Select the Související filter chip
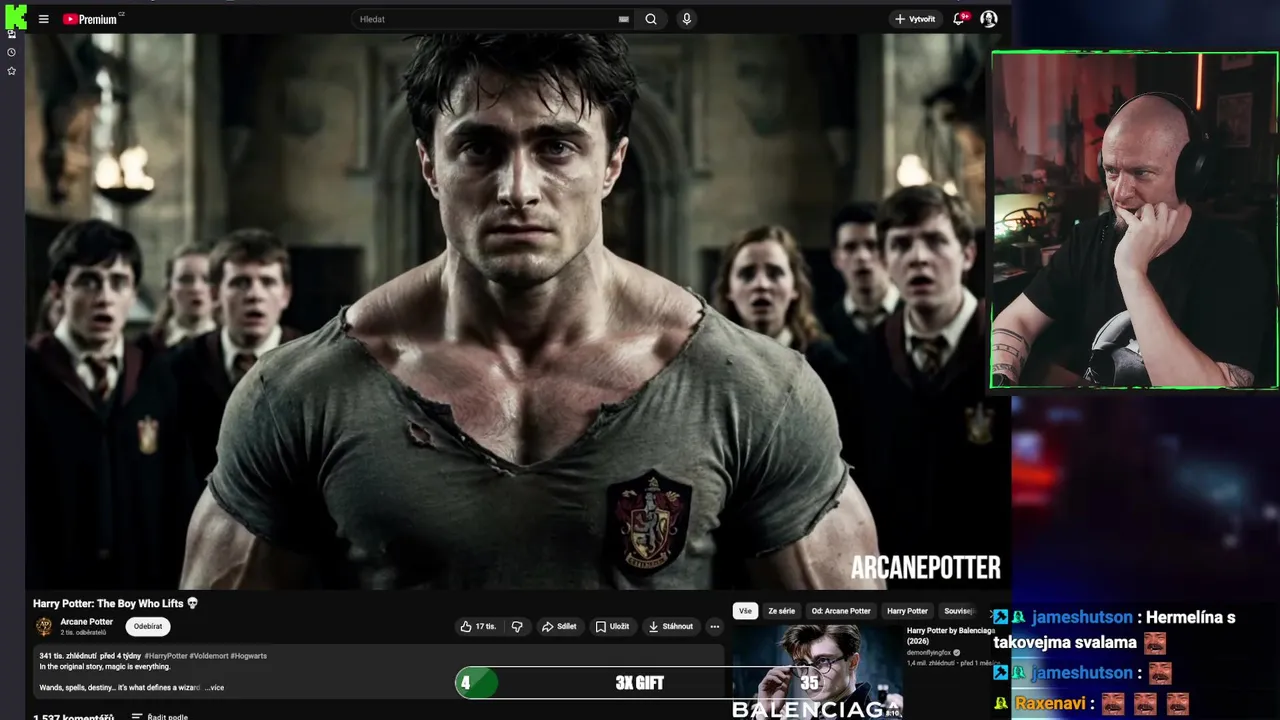This screenshot has height=720, width=1280. 960,611
